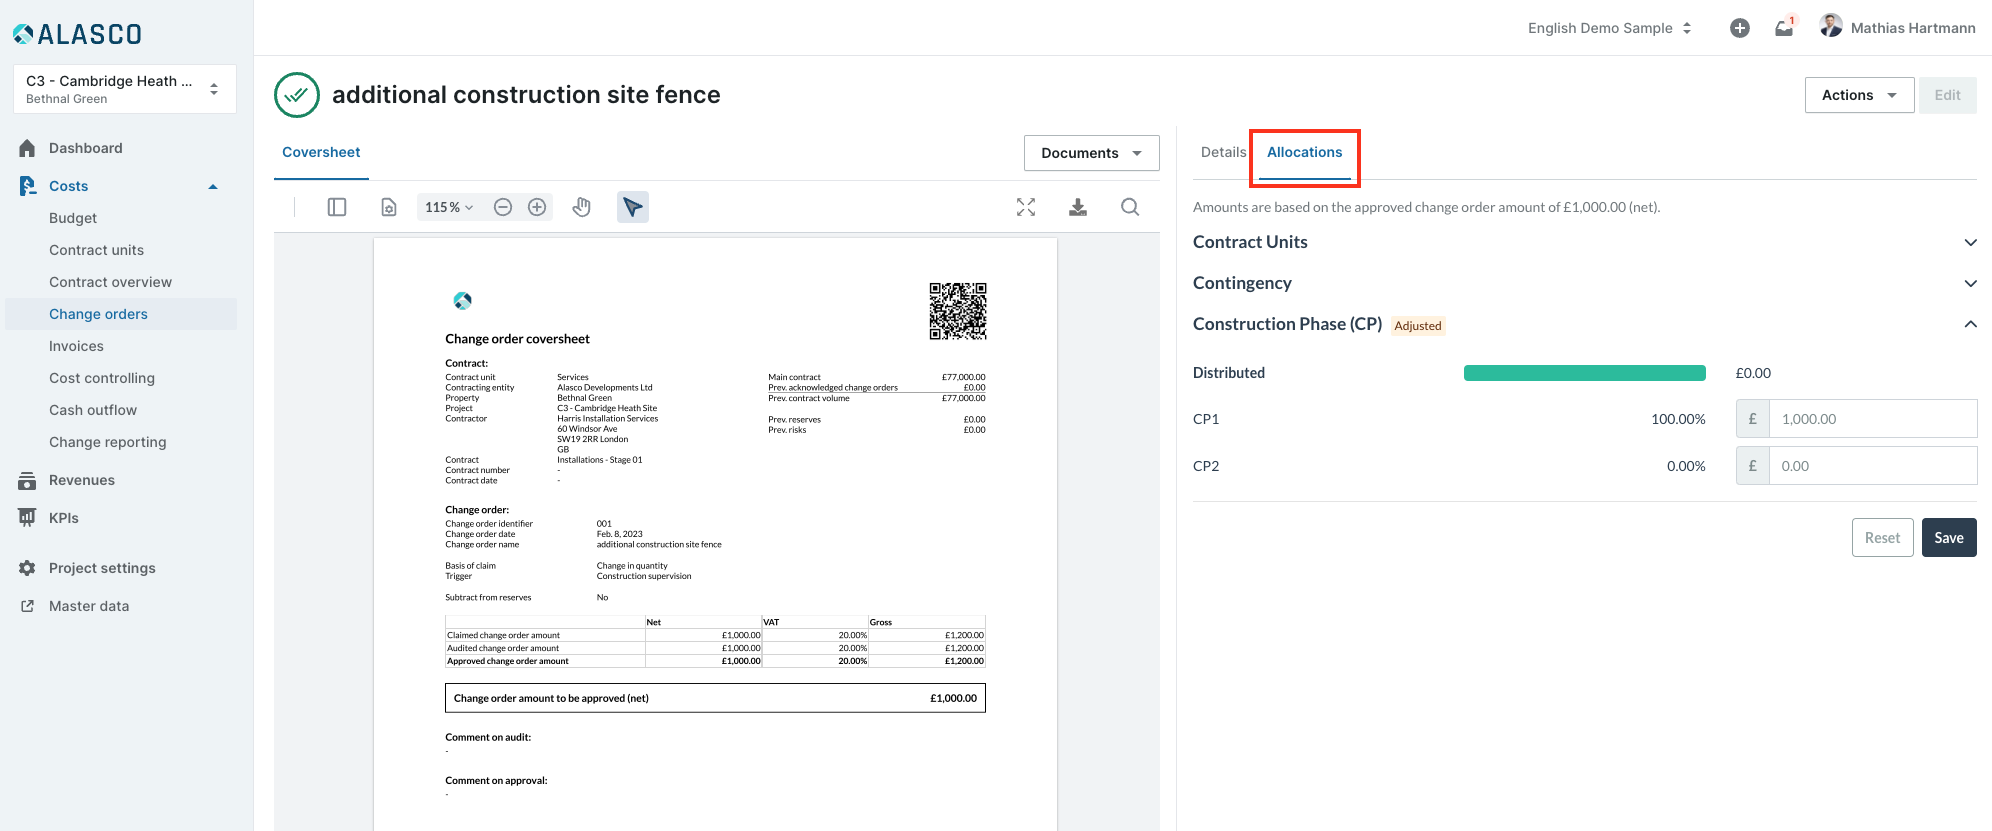This screenshot has height=831, width=1992.
Task: Click the plus add icon in header
Action: point(1740,28)
